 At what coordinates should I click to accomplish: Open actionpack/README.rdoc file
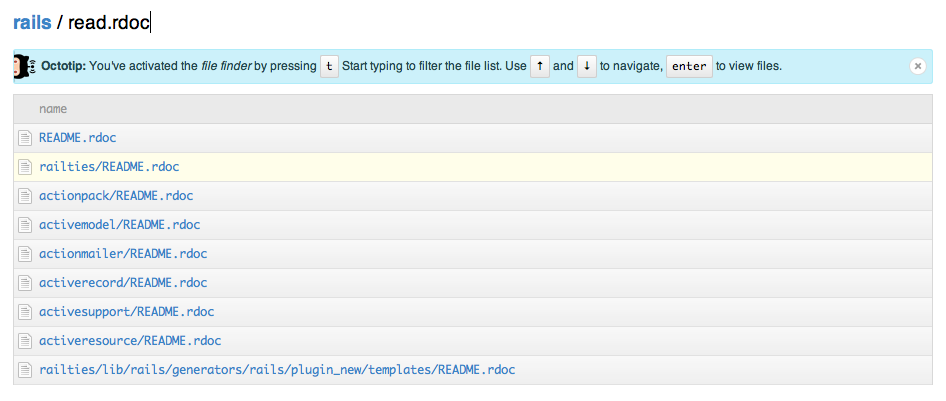(x=116, y=196)
